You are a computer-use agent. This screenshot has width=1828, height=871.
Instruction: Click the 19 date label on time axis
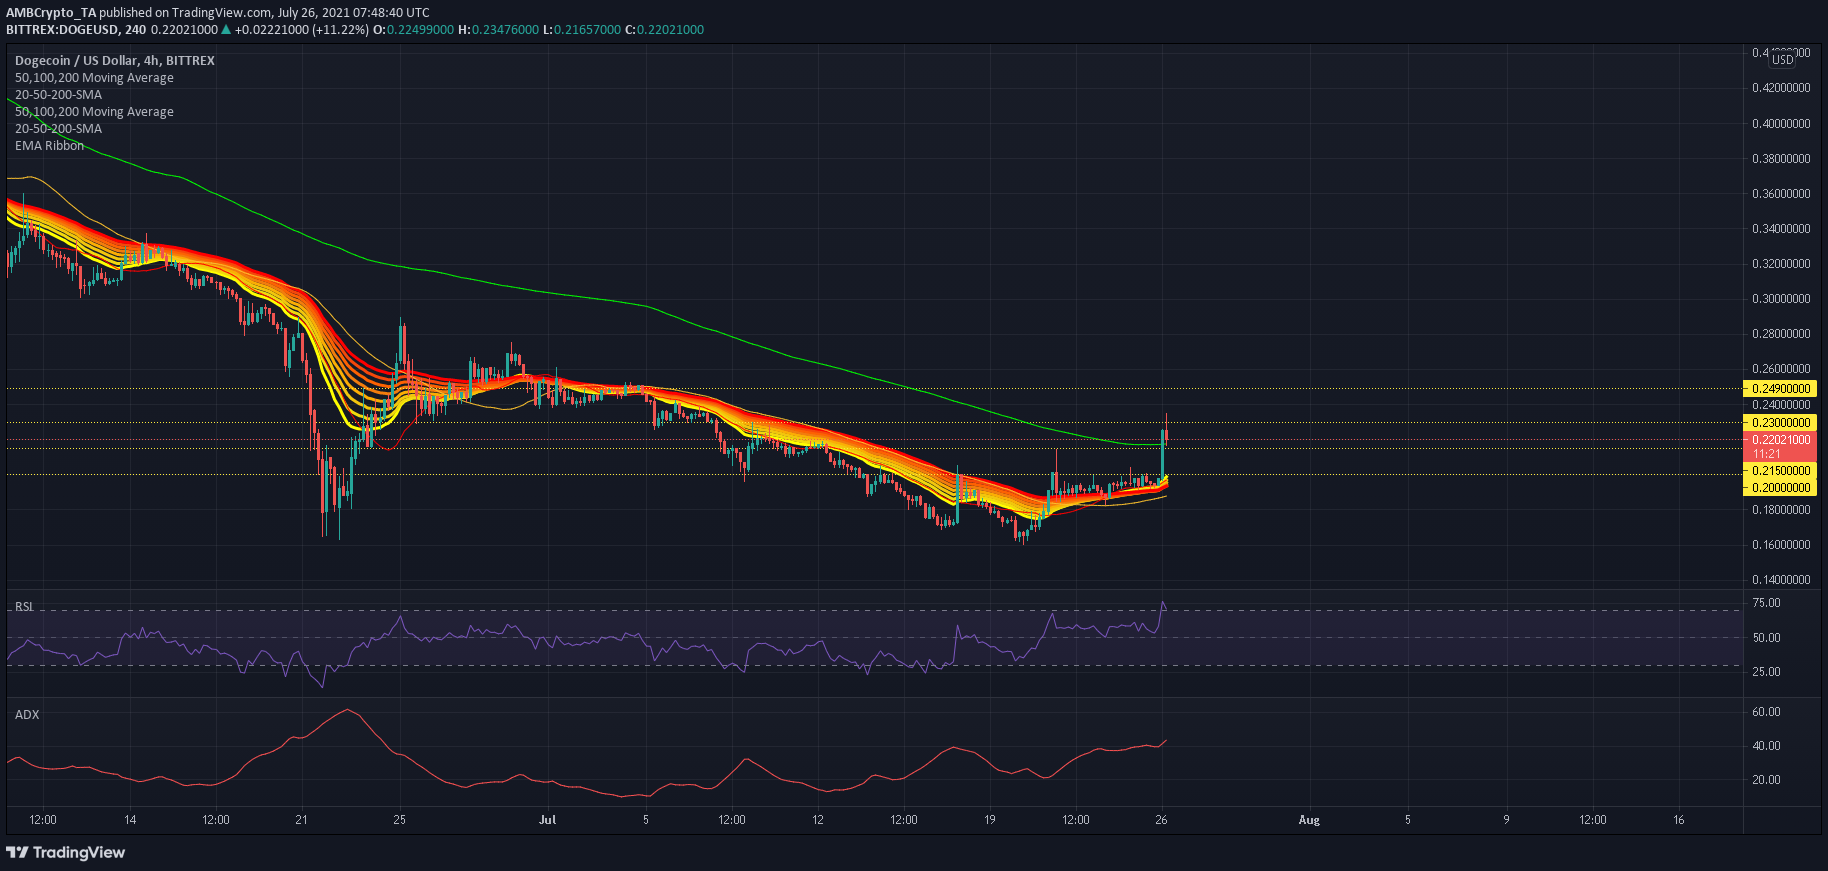(989, 820)
